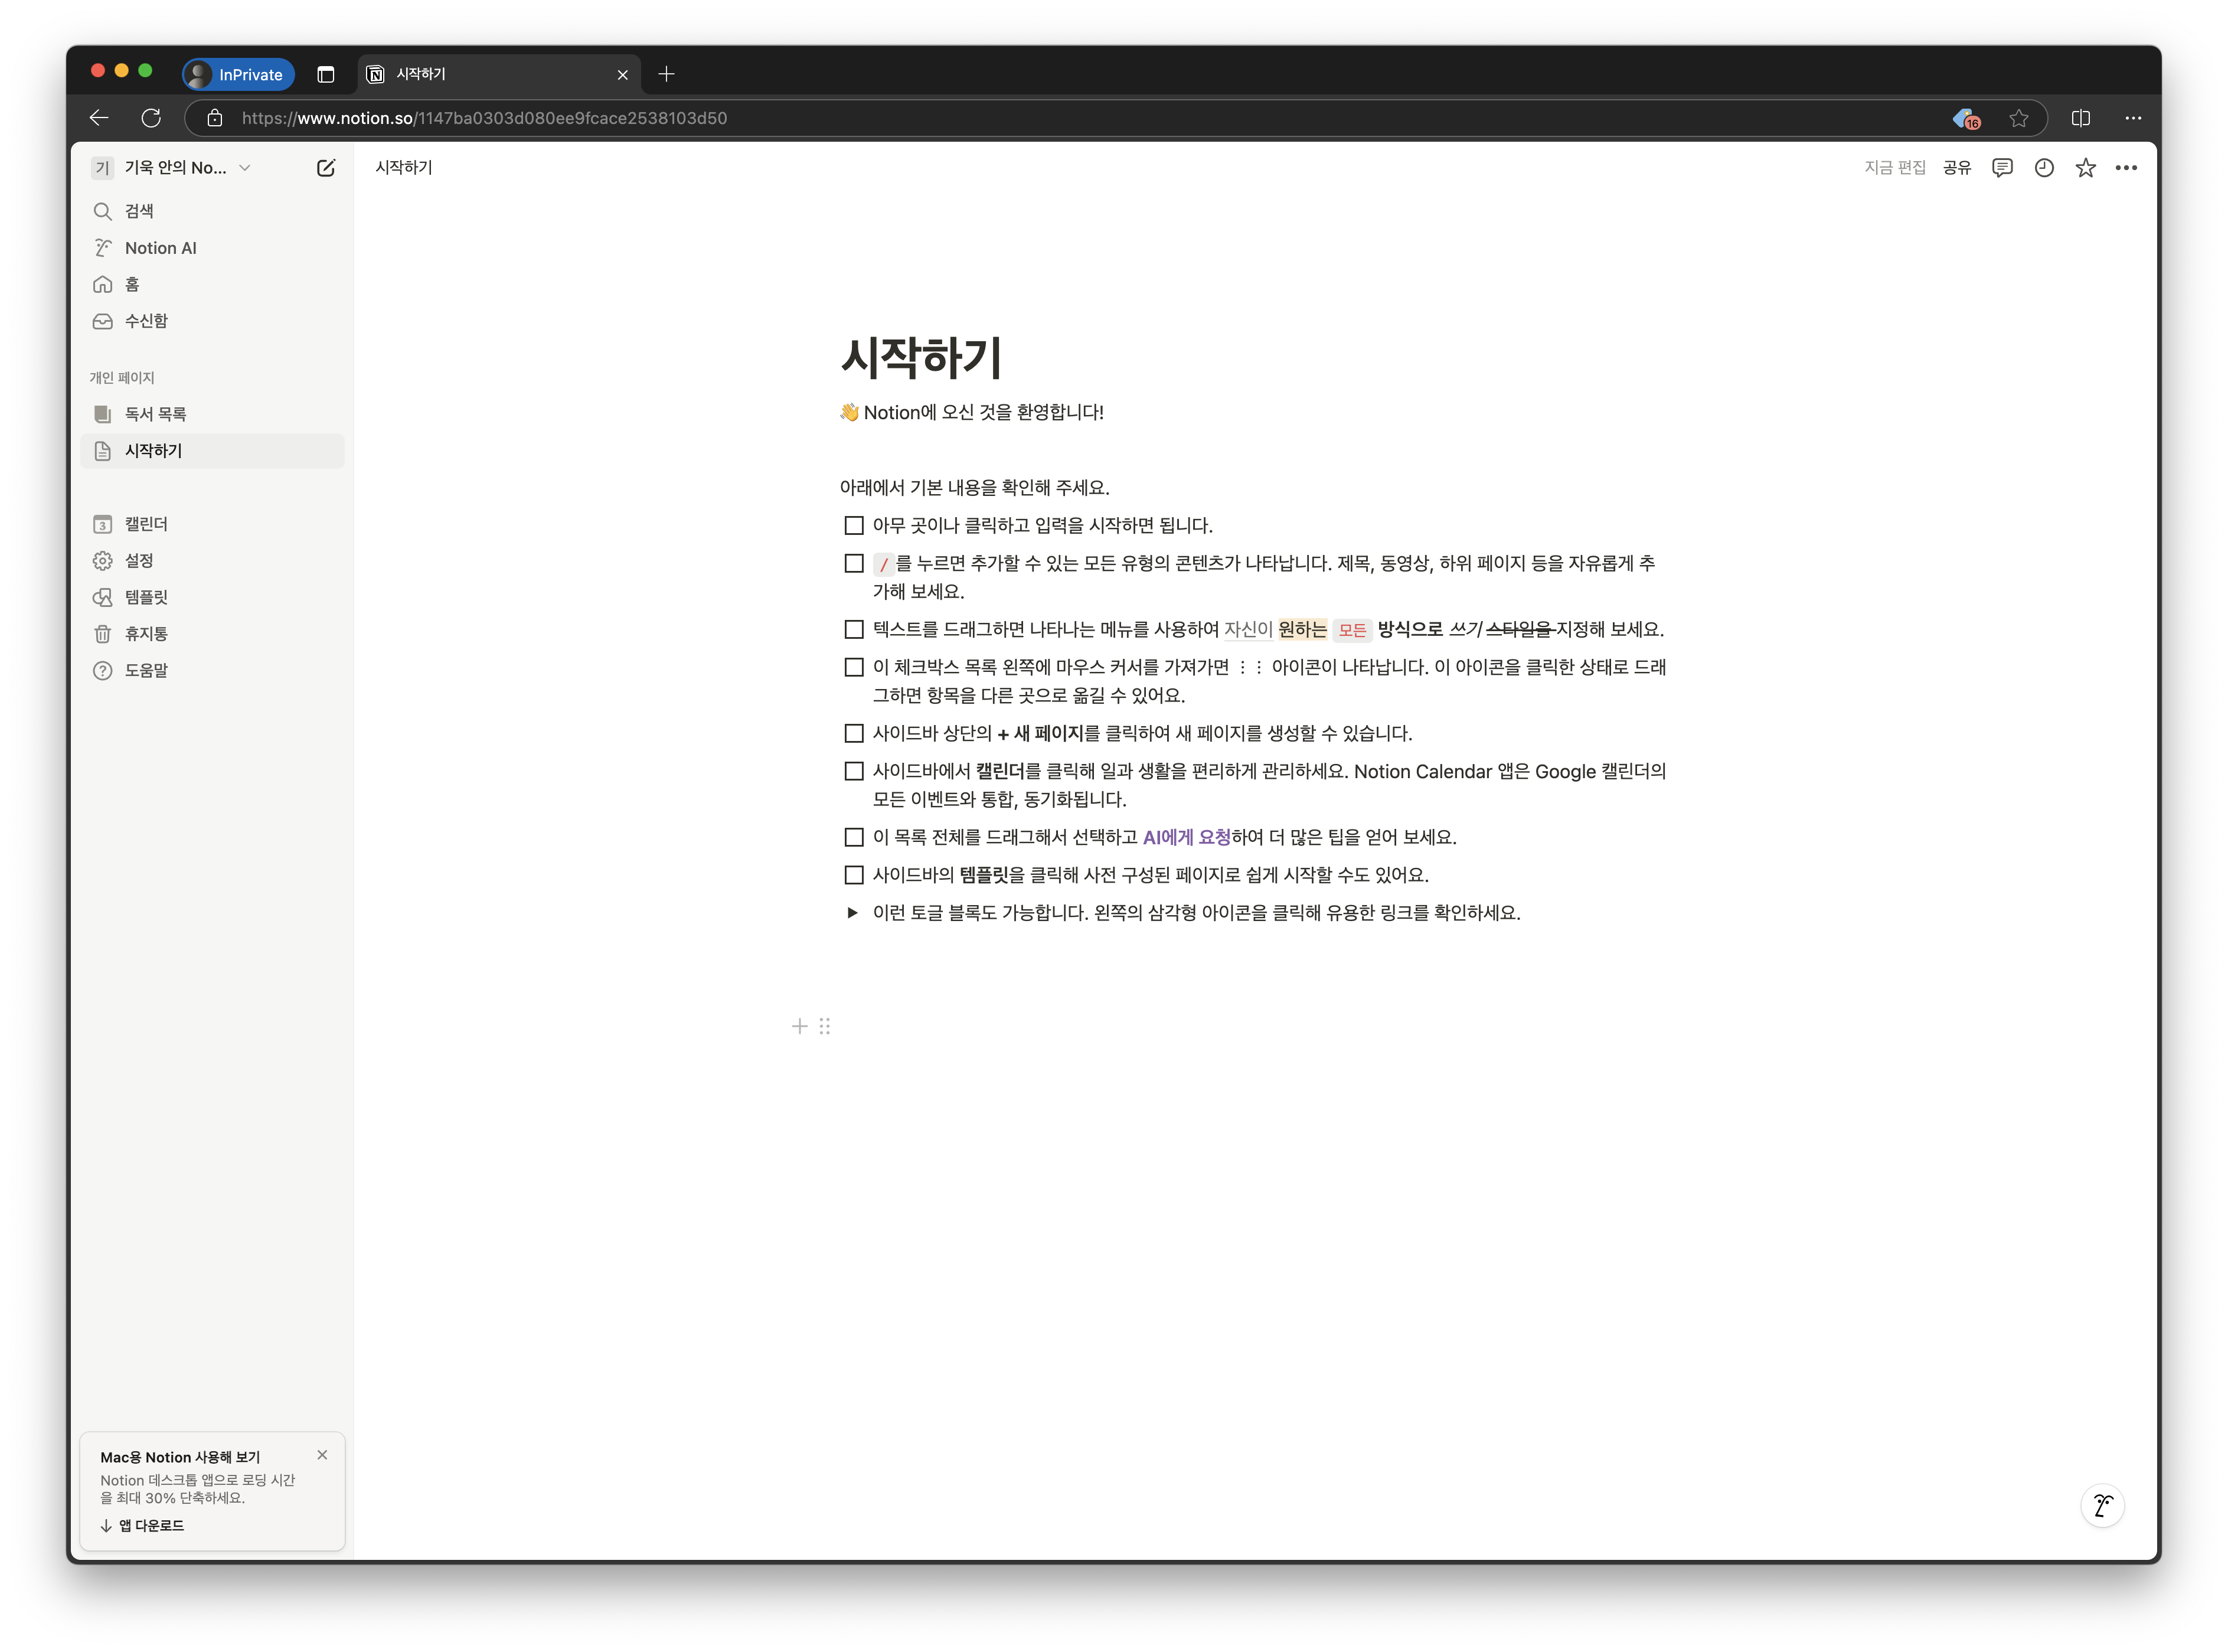Viewport: 2228px width, 1652px height.
Task: Click the Notion AI floating button
Action: pos(2102,1505)
